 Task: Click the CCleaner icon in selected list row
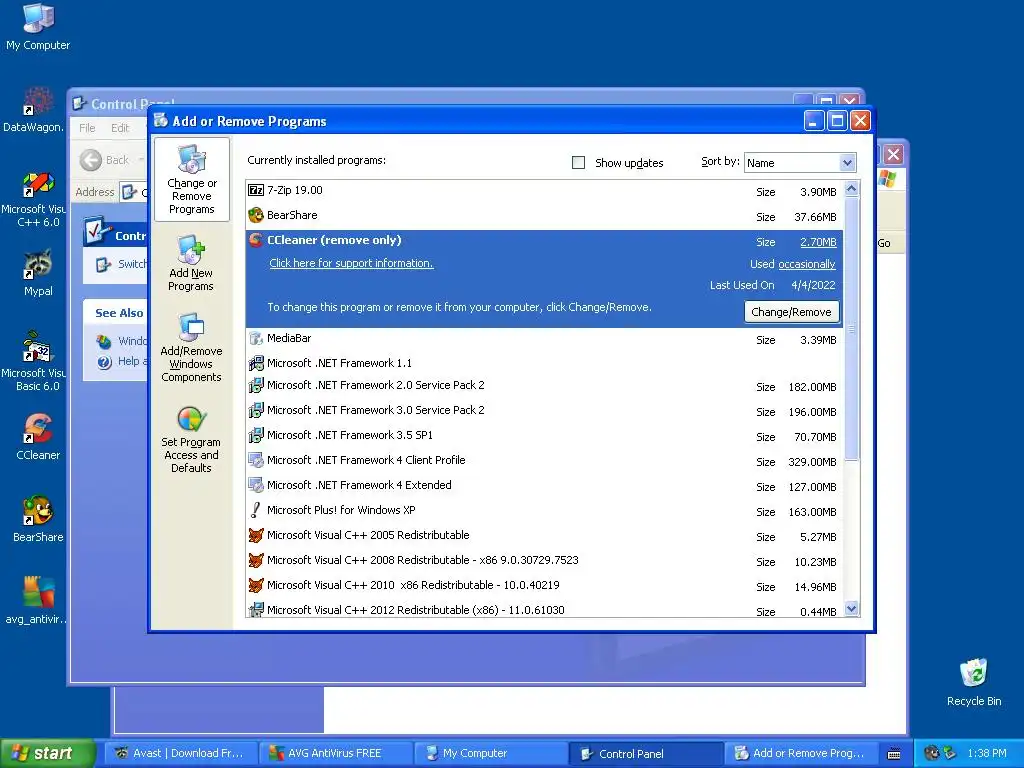[256, 240]
